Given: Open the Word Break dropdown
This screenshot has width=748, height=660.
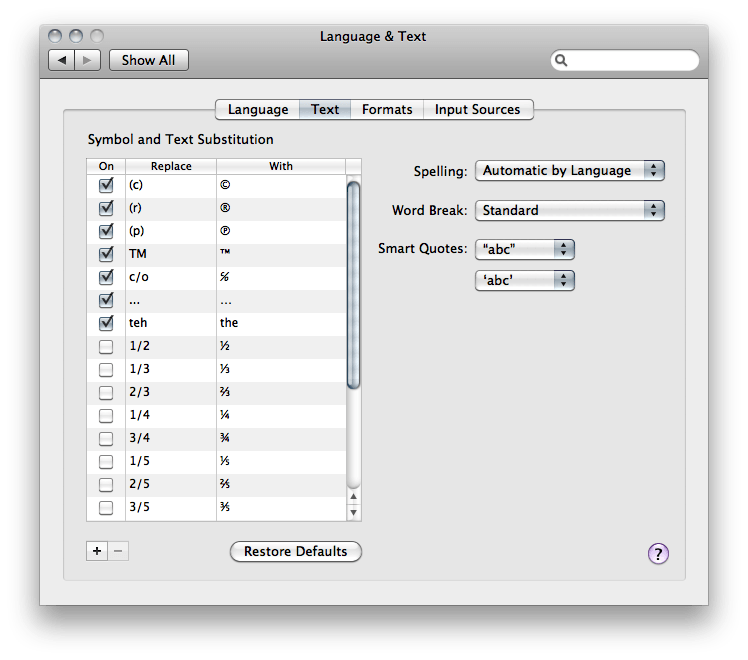Looking at the screenshot, I should click(569, 210).
